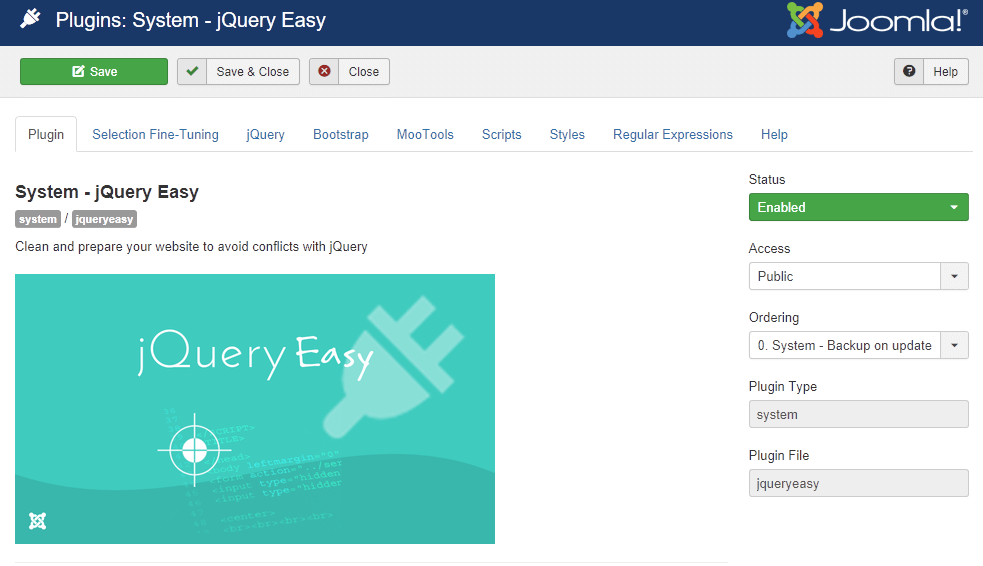Click the Access label
983x566 pixels.
769,248
